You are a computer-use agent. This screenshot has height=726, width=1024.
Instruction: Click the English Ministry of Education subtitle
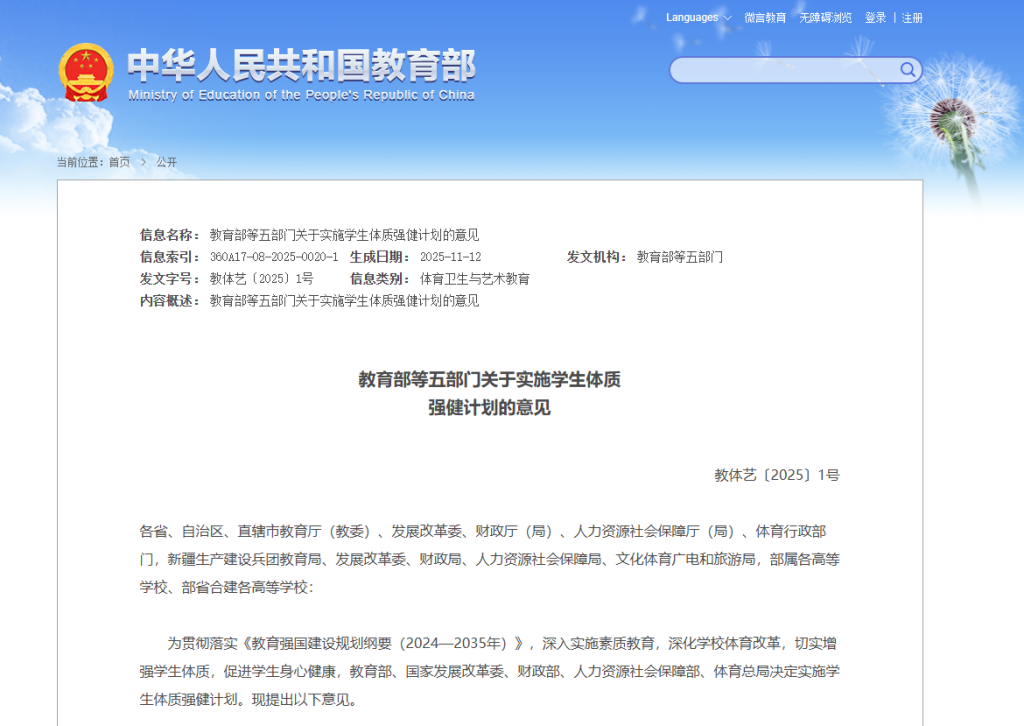click(x=301, y=96)
